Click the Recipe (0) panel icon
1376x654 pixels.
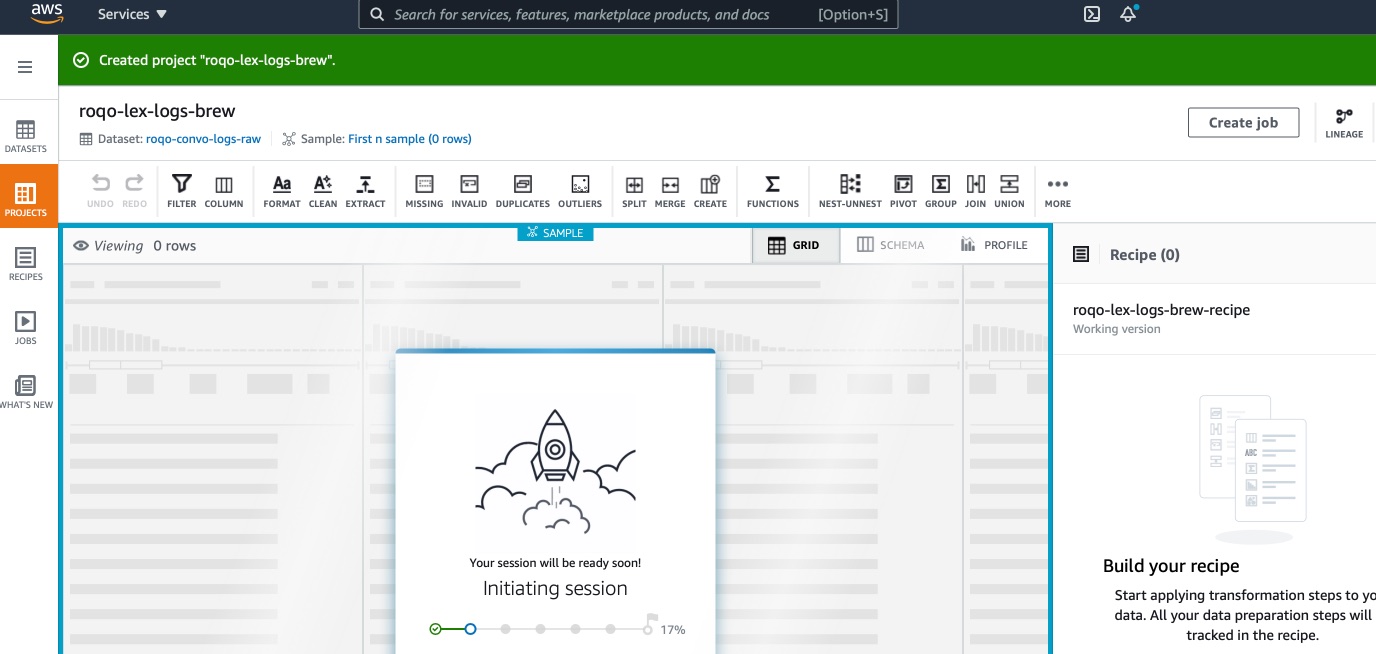1081,255
